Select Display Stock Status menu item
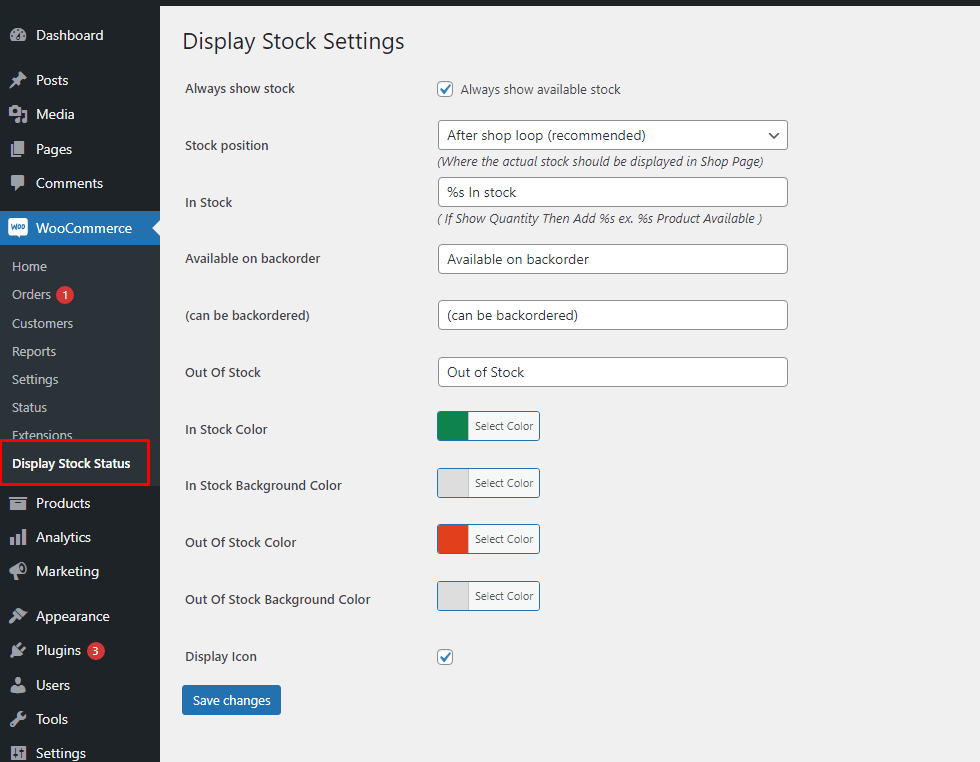 pyautogui.click(x=72, y=463)
